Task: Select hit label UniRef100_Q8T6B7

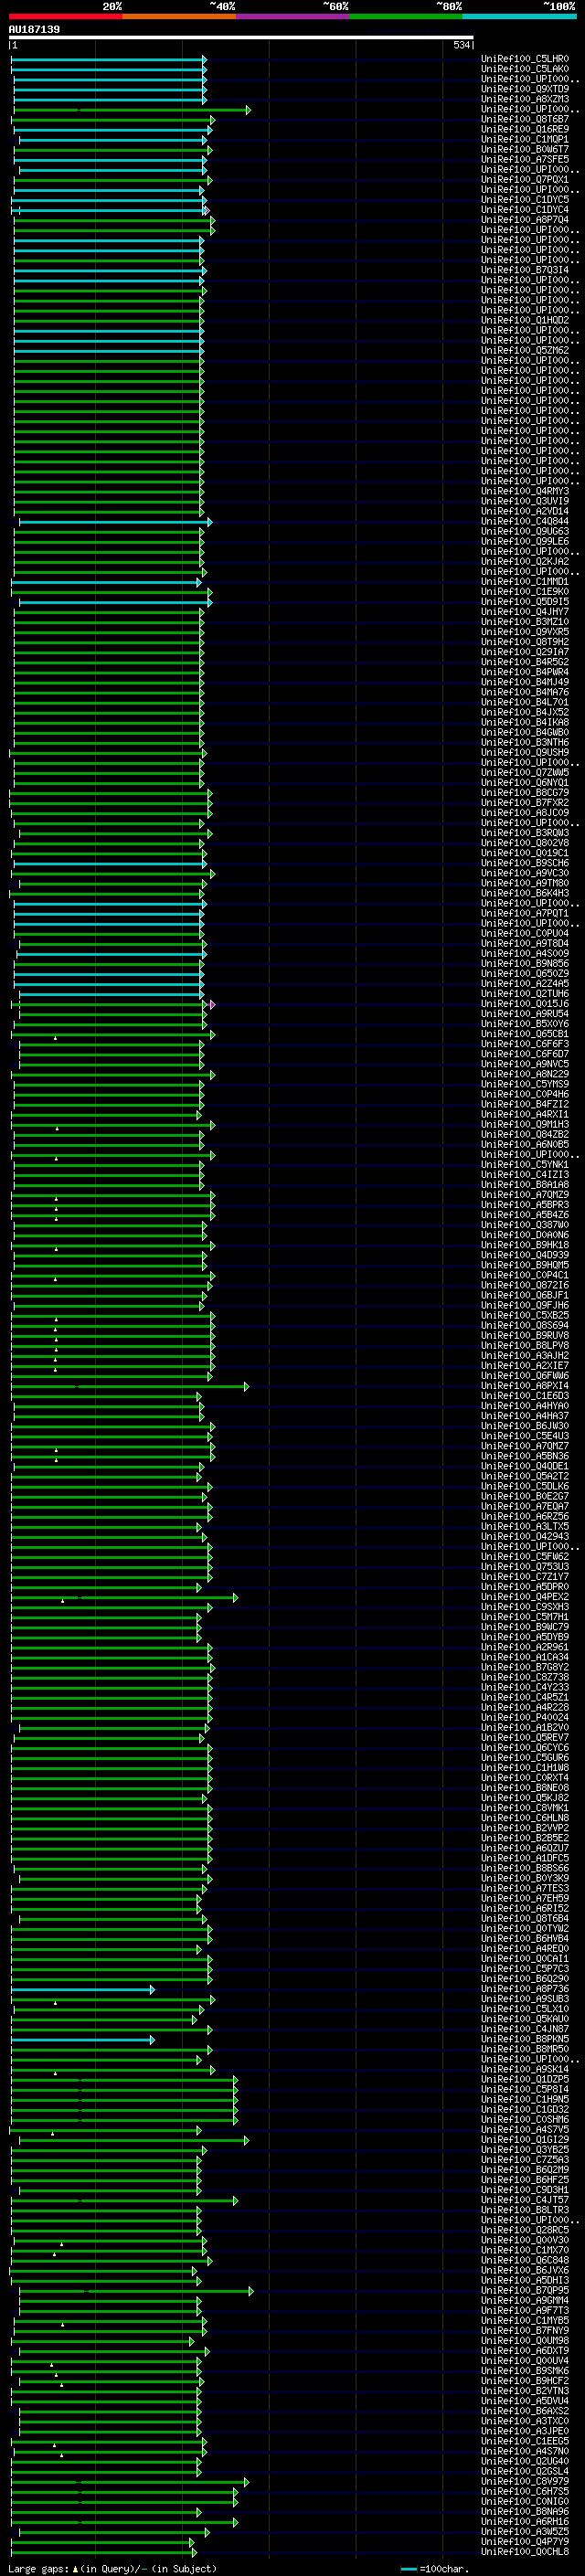Action: click(525, 119)
